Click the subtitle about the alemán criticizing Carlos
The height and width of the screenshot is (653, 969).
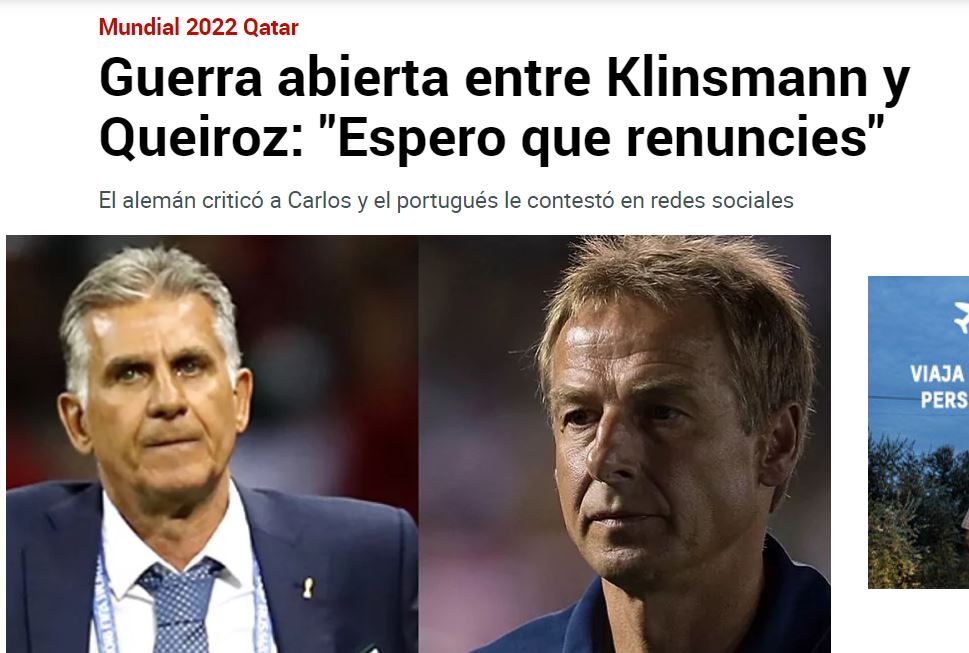446,200
